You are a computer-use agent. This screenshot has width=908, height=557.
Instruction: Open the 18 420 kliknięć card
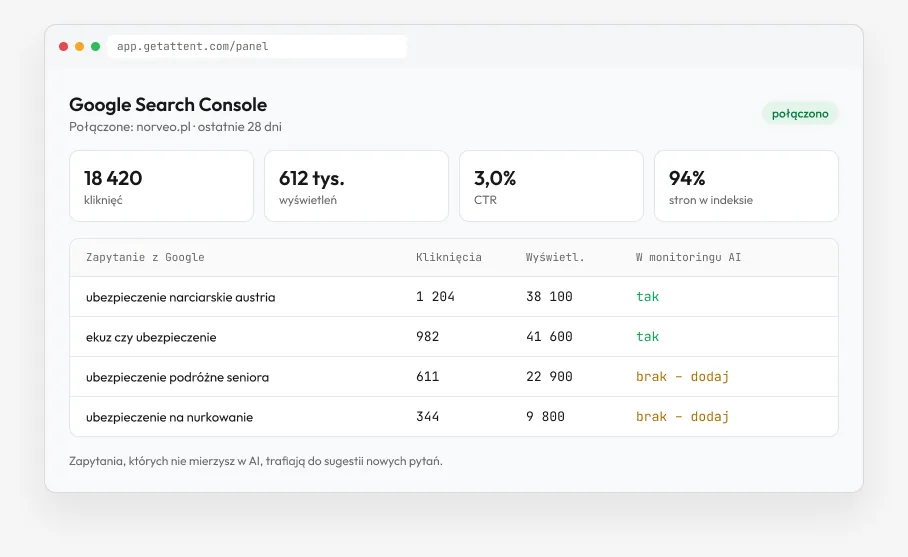162,186
